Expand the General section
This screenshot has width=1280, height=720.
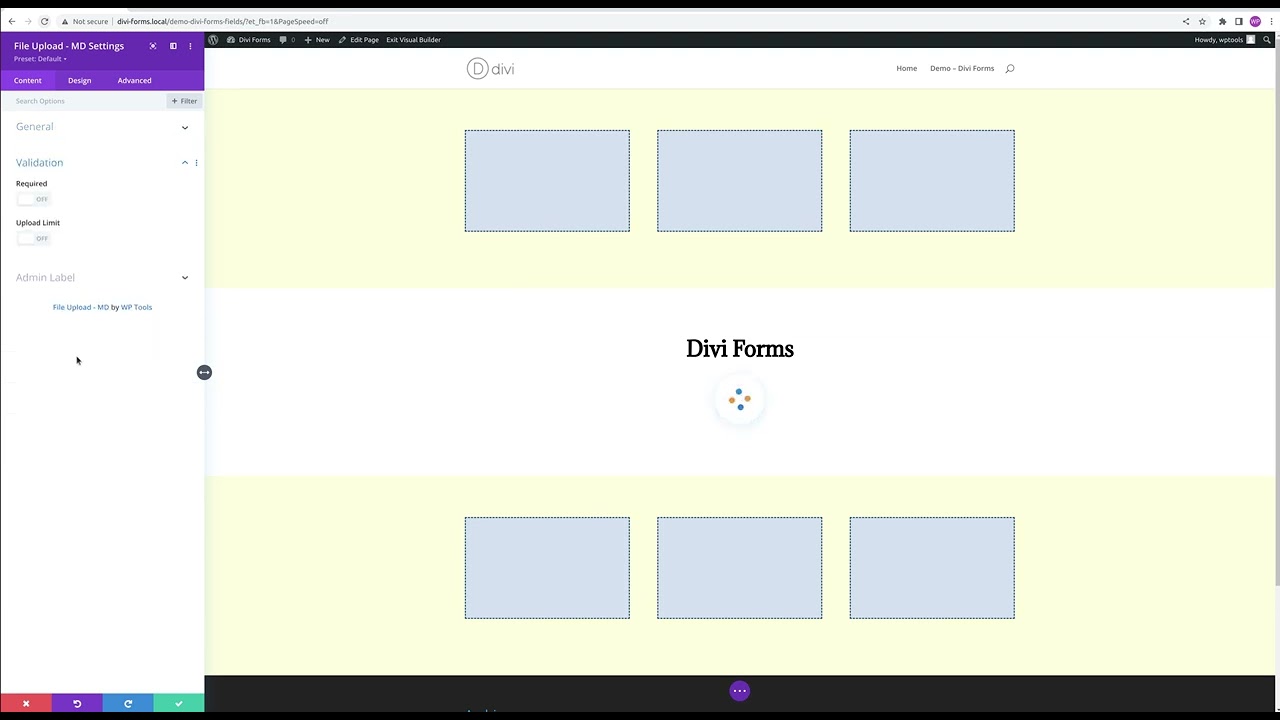[185, 127]
